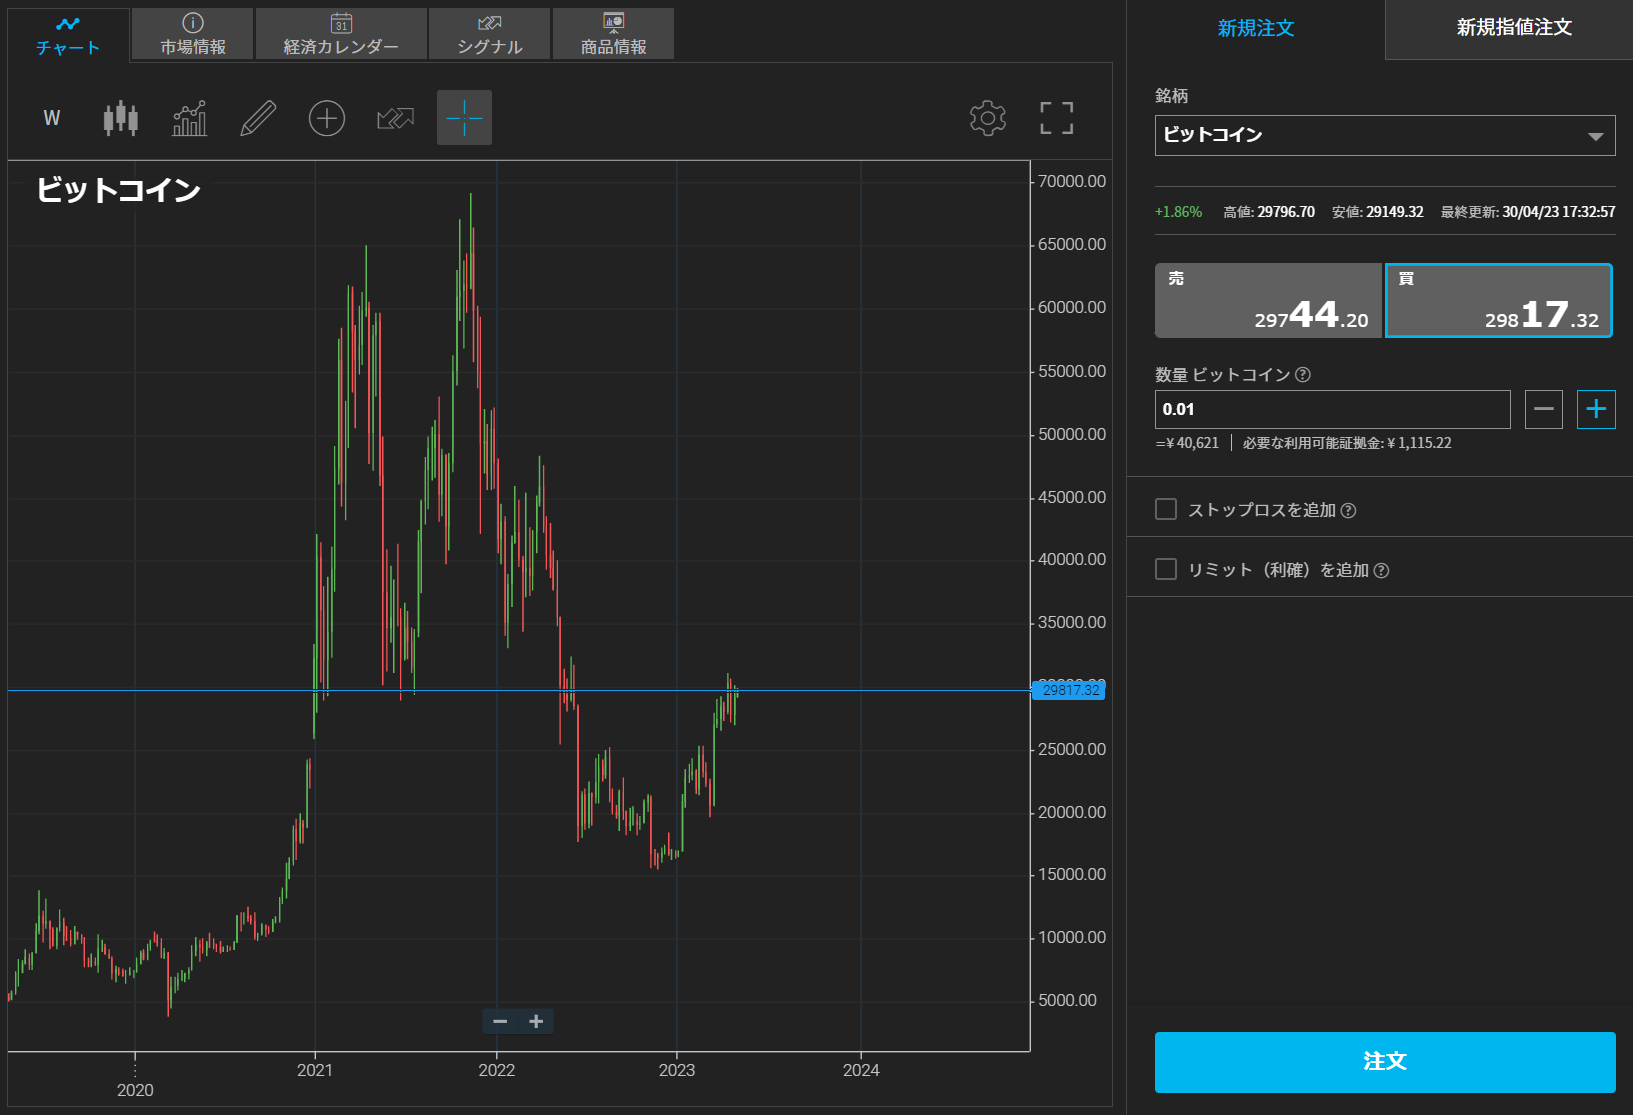Select the candlestick chart type icon
Screen dimensions: 1633x1115
click(120, 118)
